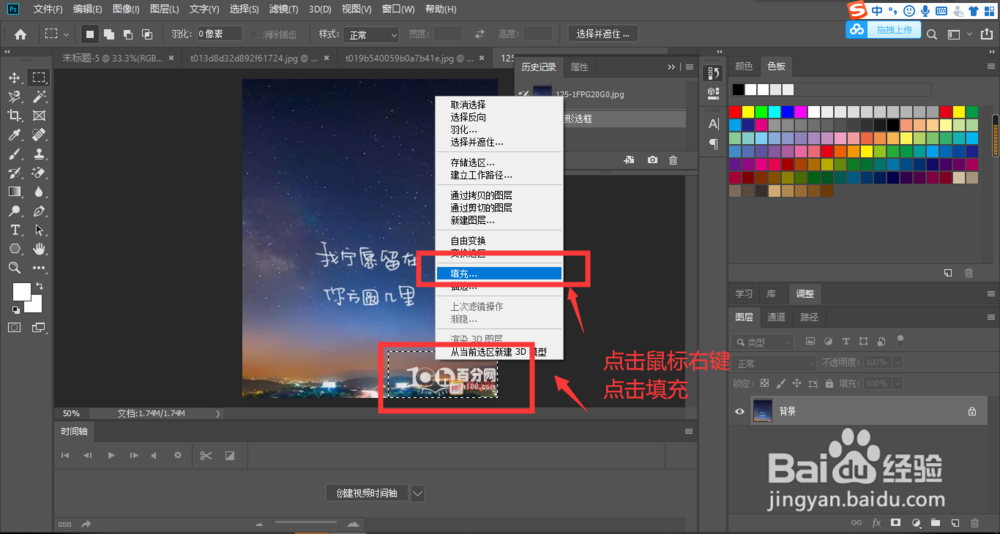Select the Eyedropper tool
This screenshot has width=1000, height=534.
(x=14, y=135)
